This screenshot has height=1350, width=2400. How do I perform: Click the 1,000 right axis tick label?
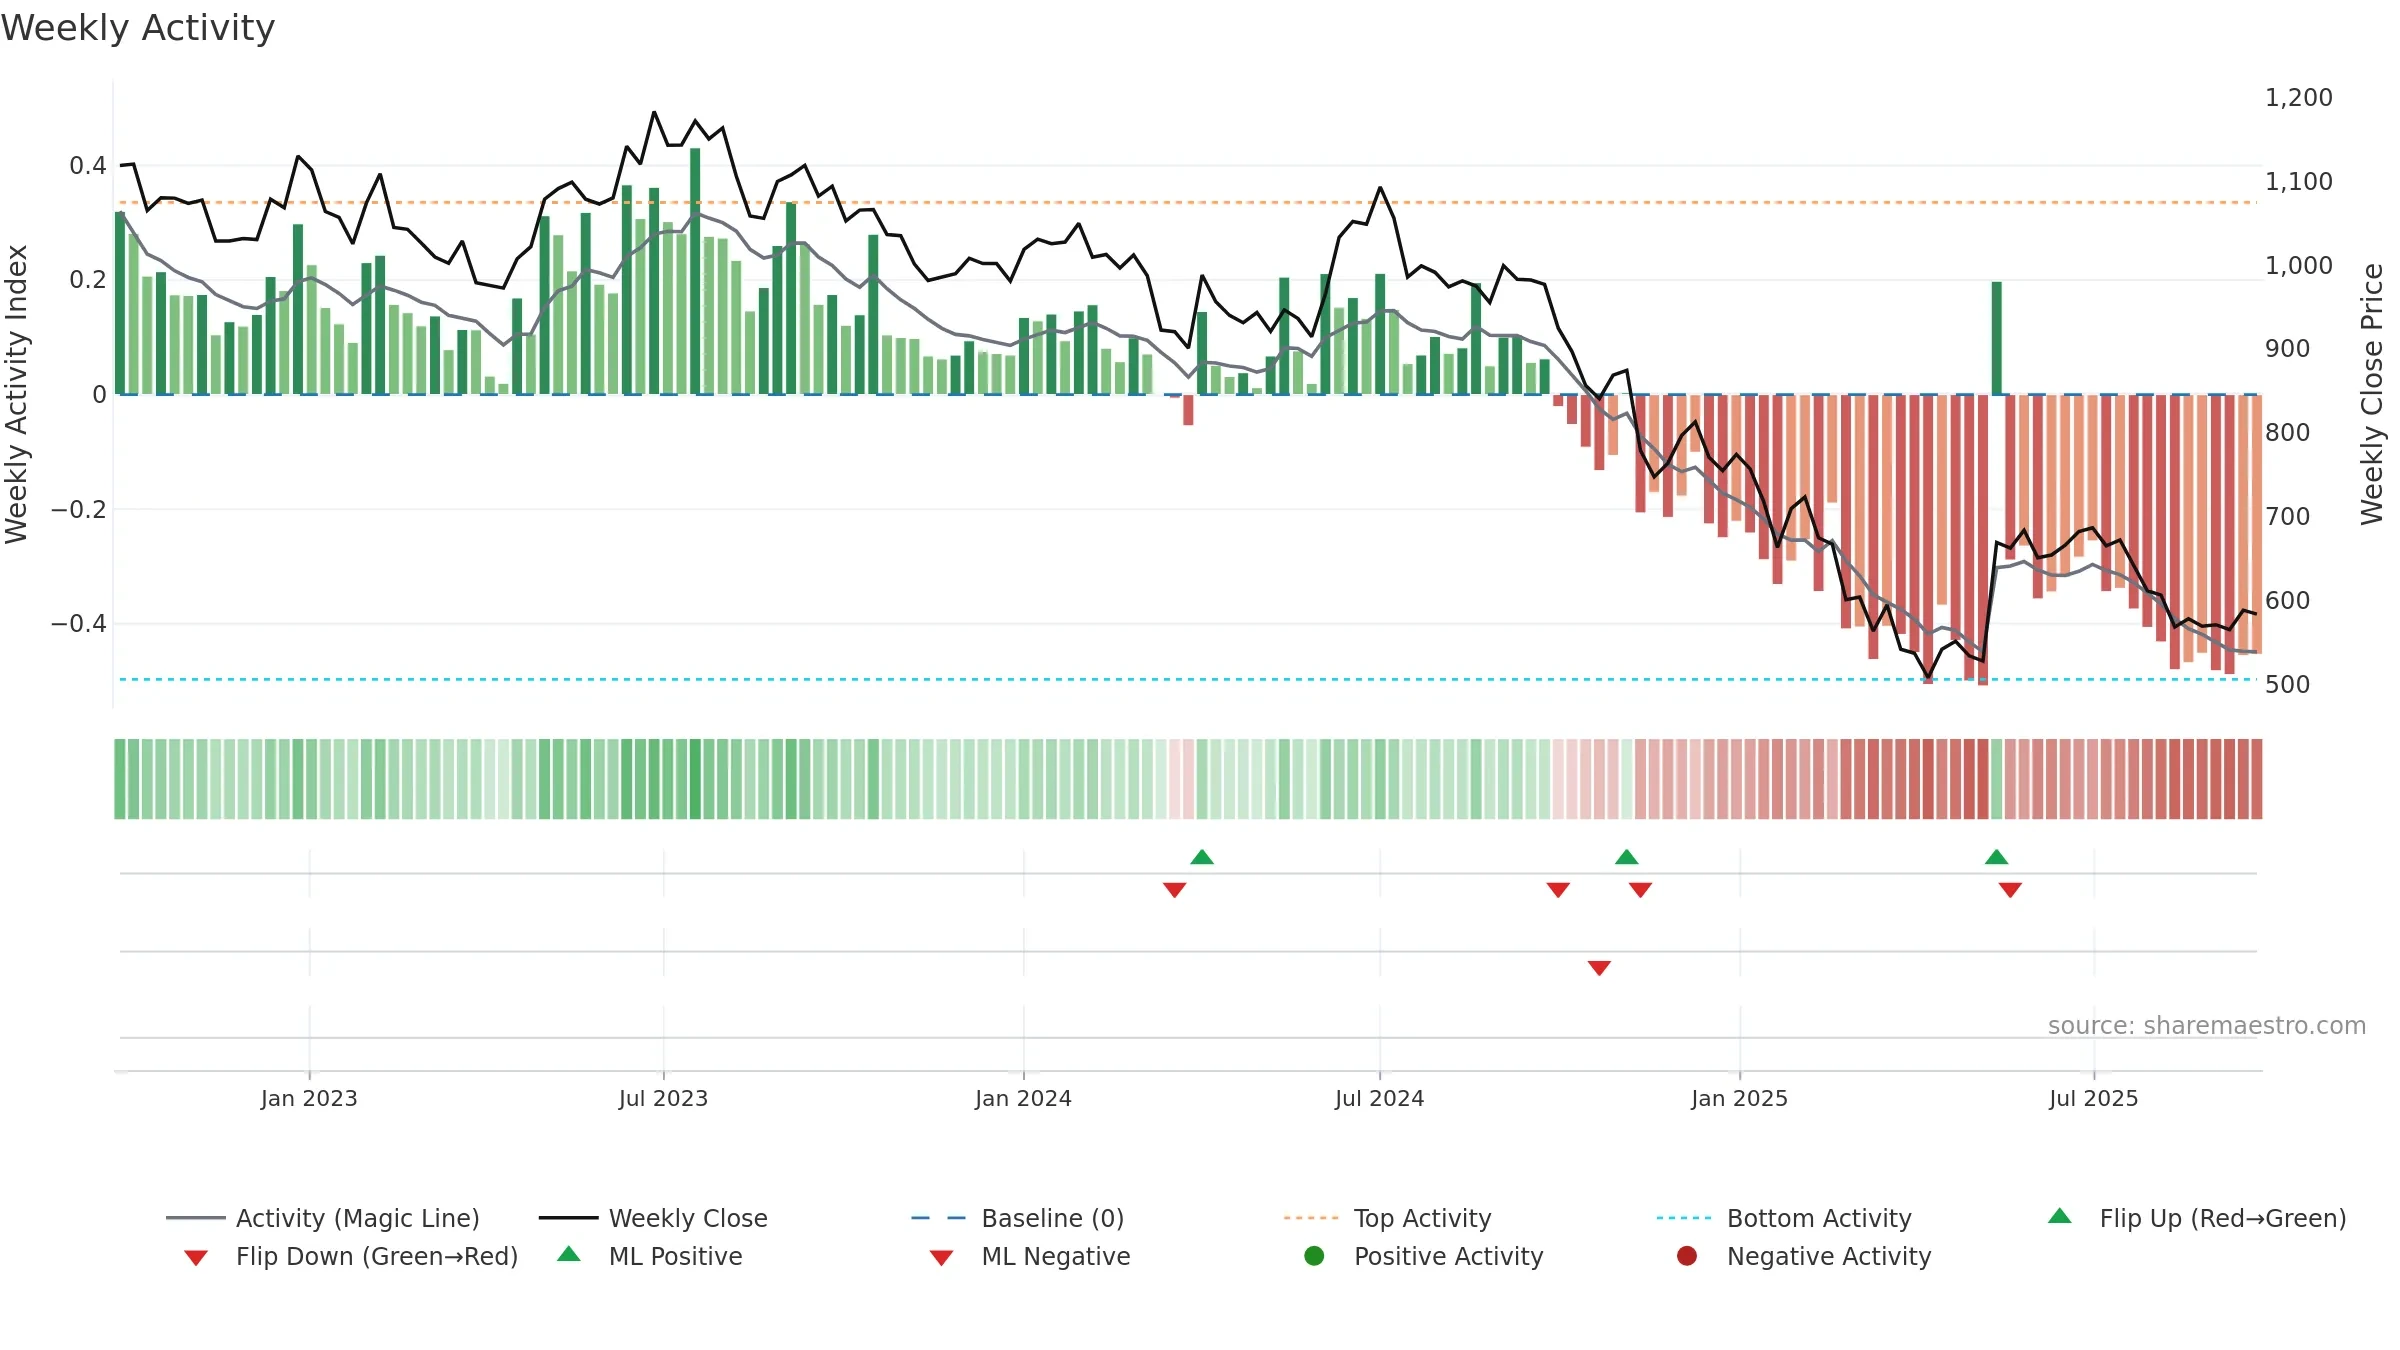tap(2298, 266)
